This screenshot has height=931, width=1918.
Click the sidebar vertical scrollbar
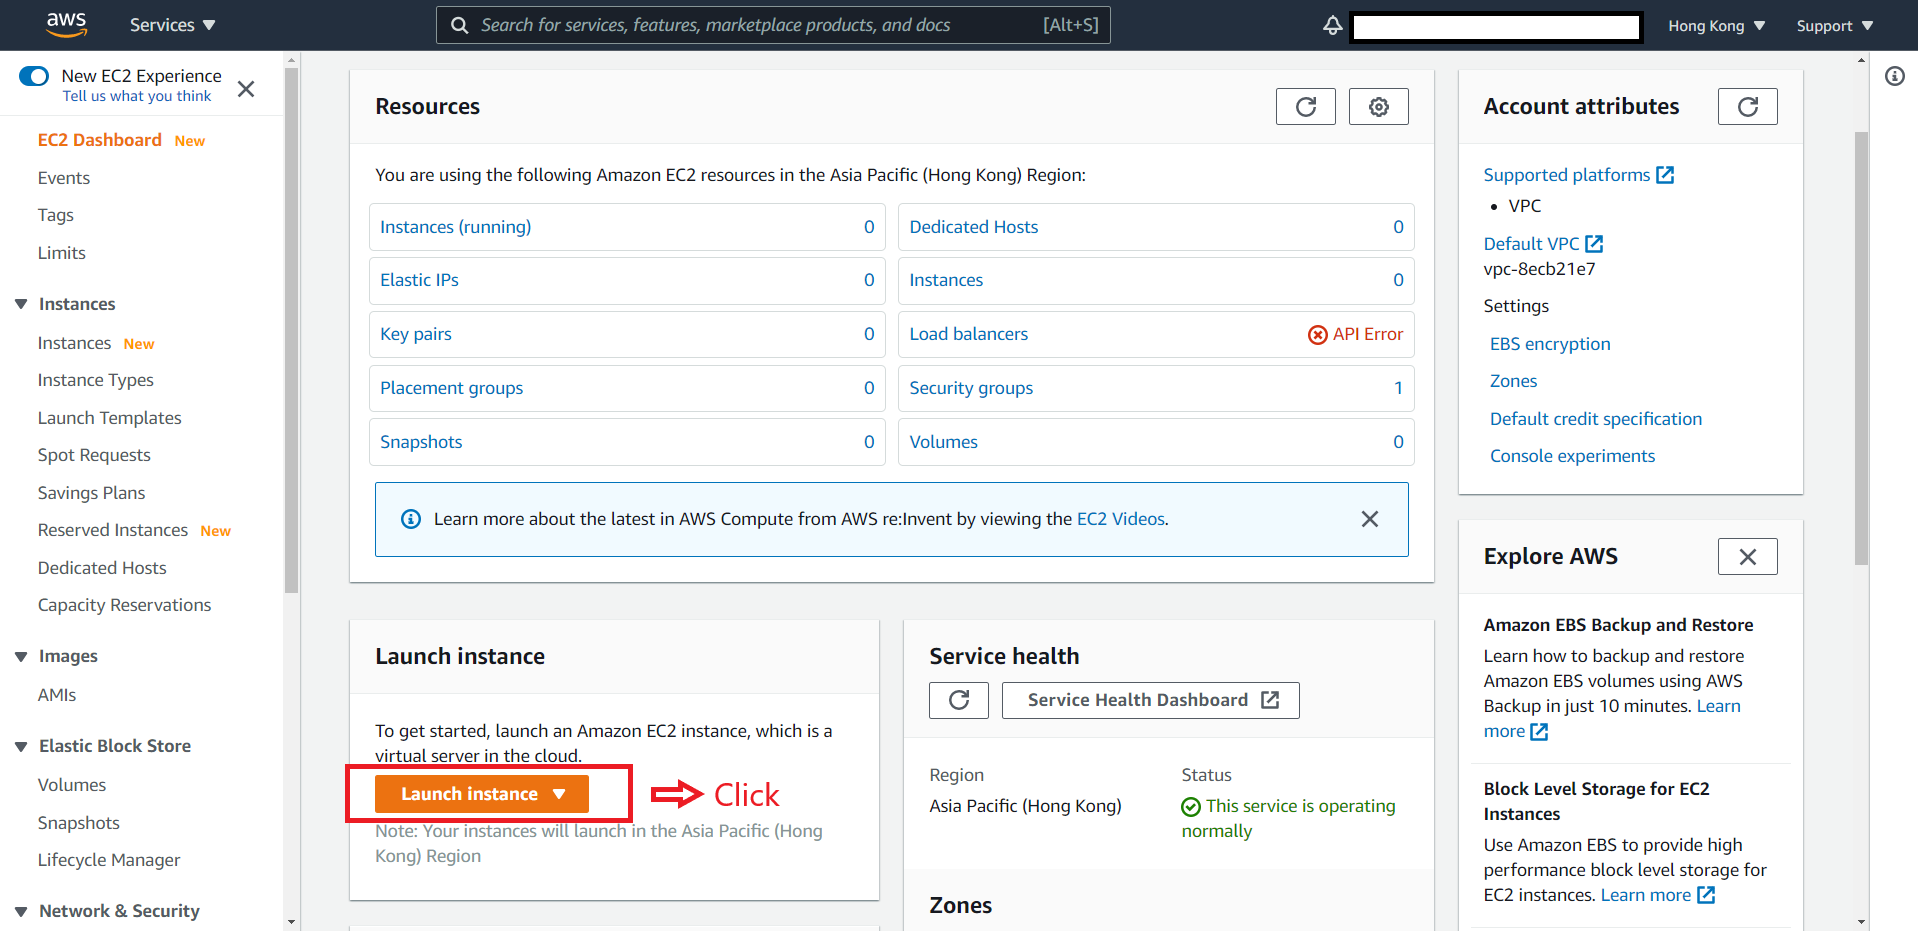click(x=291, y=330)
